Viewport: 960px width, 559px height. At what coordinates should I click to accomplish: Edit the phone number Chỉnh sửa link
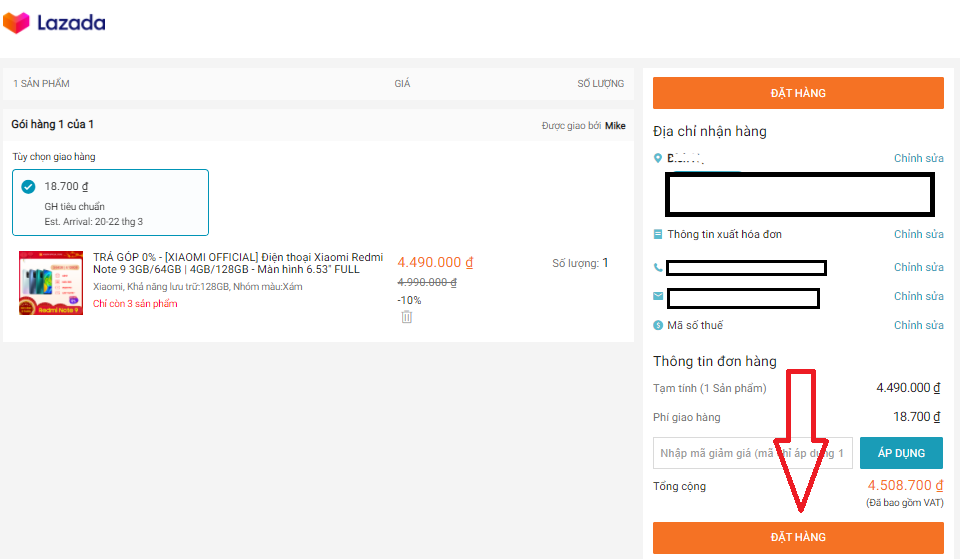(918, 267)
